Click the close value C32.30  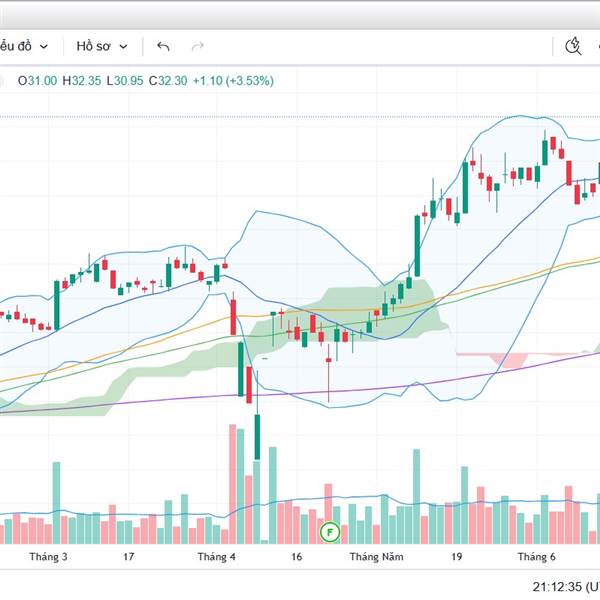click(x=168, y=81)
